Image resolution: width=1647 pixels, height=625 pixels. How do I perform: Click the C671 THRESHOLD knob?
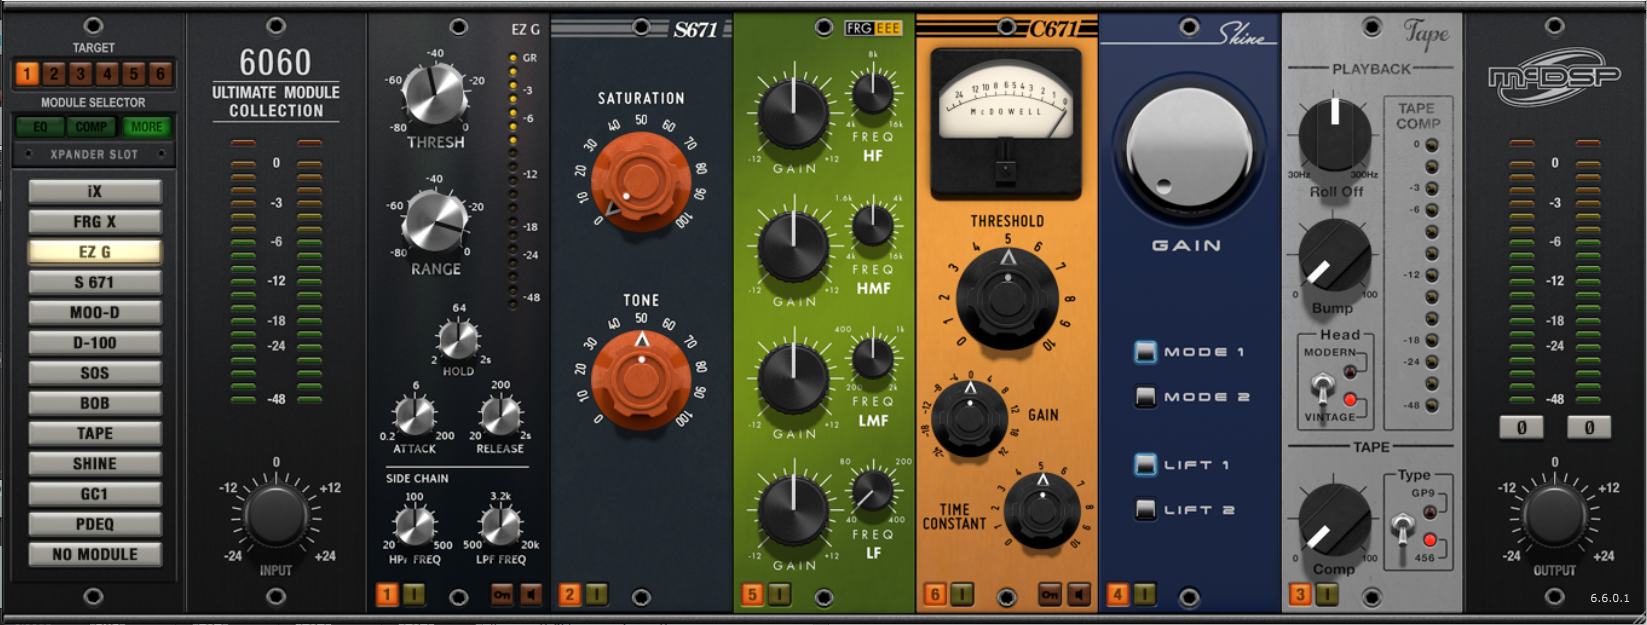tap(1007, 297)
